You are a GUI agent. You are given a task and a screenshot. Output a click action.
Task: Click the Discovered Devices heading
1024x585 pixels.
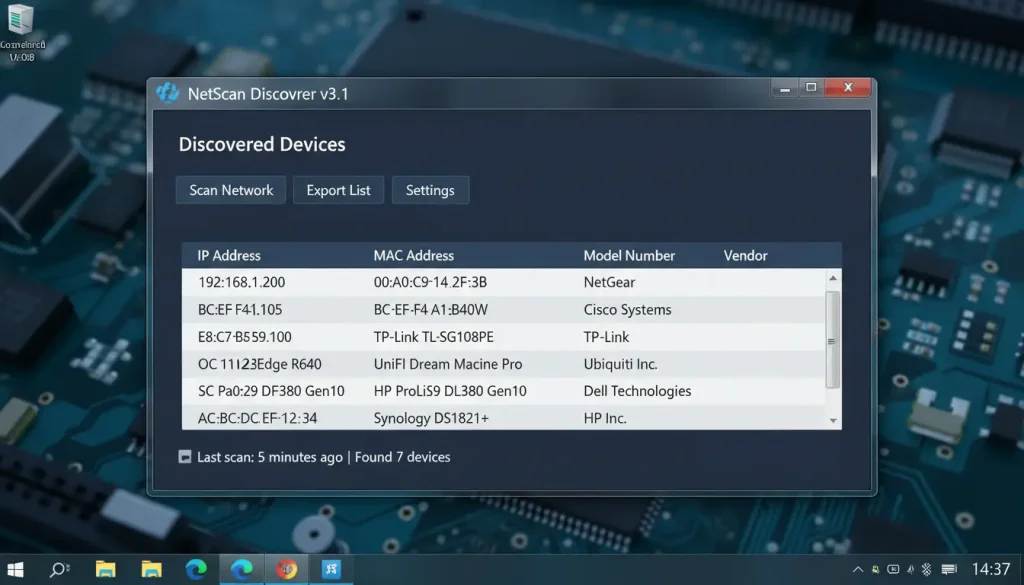pyautogui.click(x=262, y=144)
